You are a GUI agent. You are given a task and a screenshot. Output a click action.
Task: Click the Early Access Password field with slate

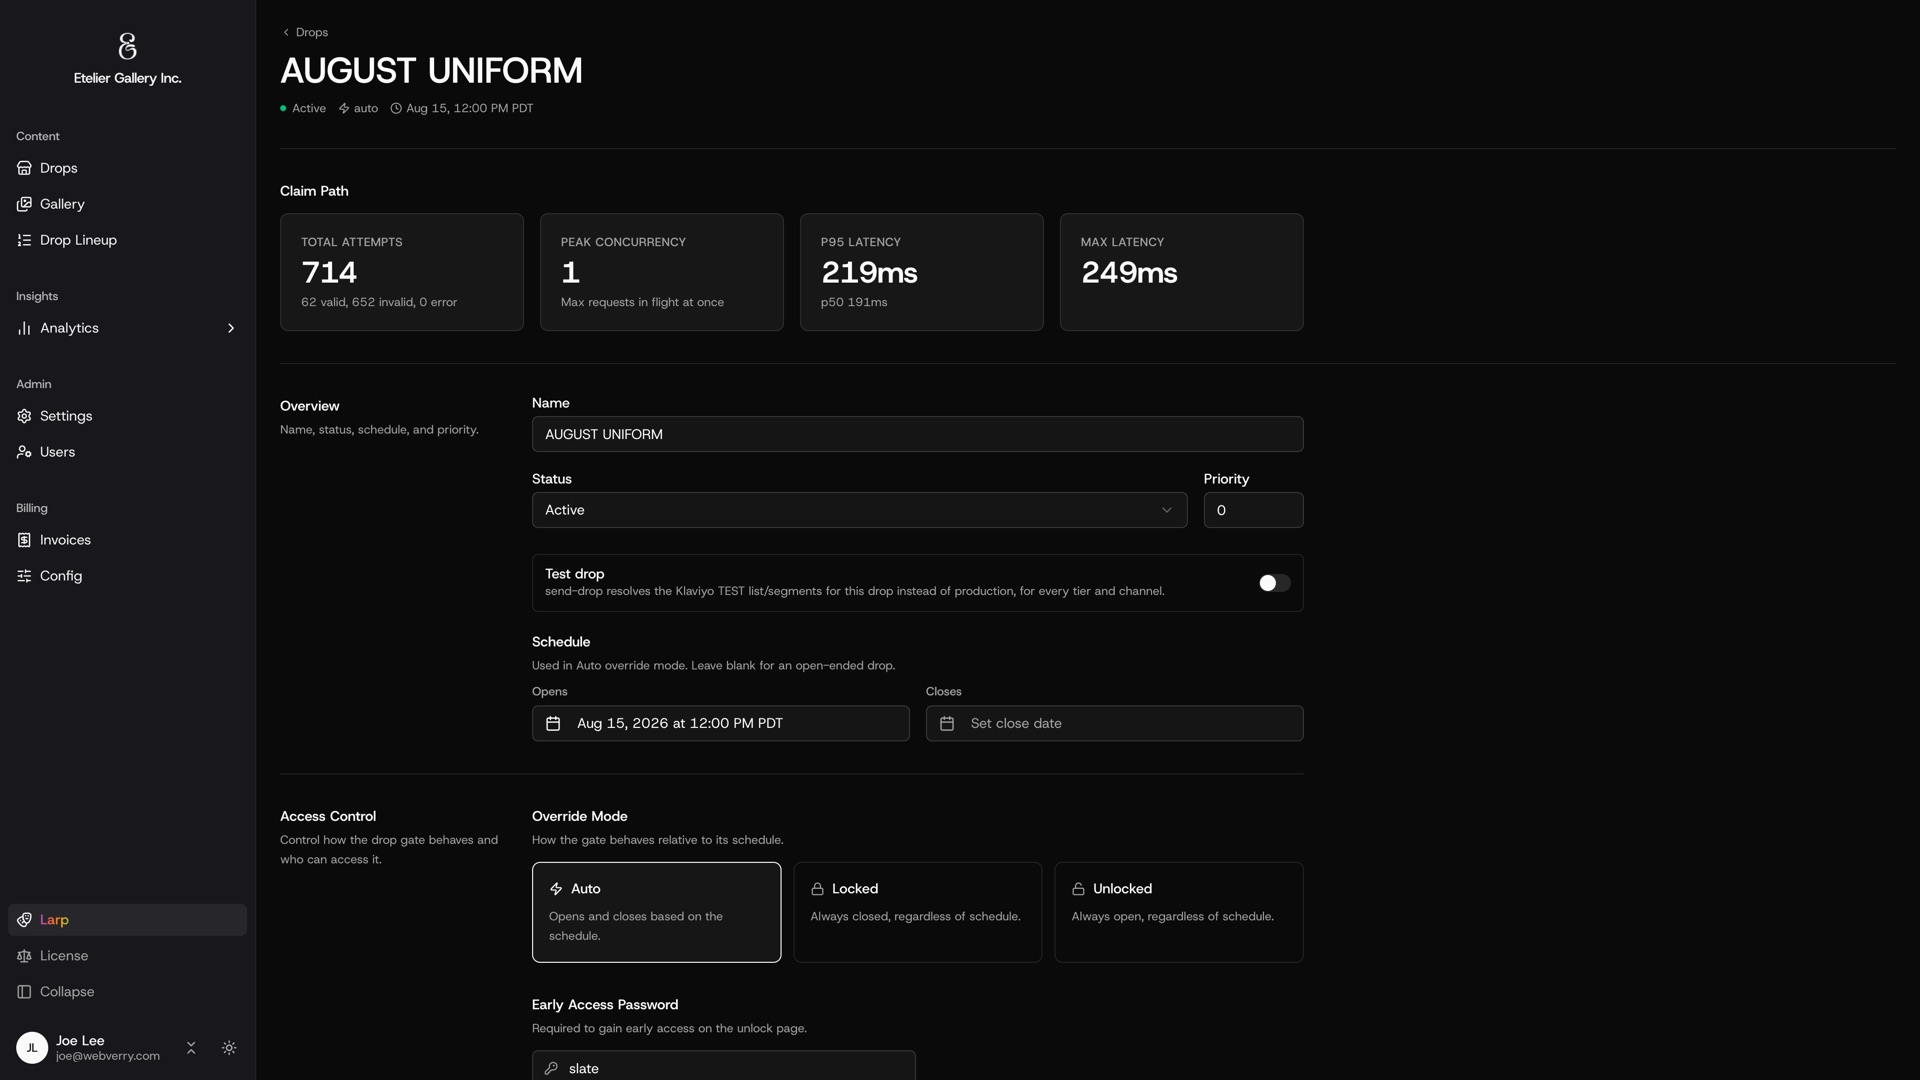point(723,1066)
